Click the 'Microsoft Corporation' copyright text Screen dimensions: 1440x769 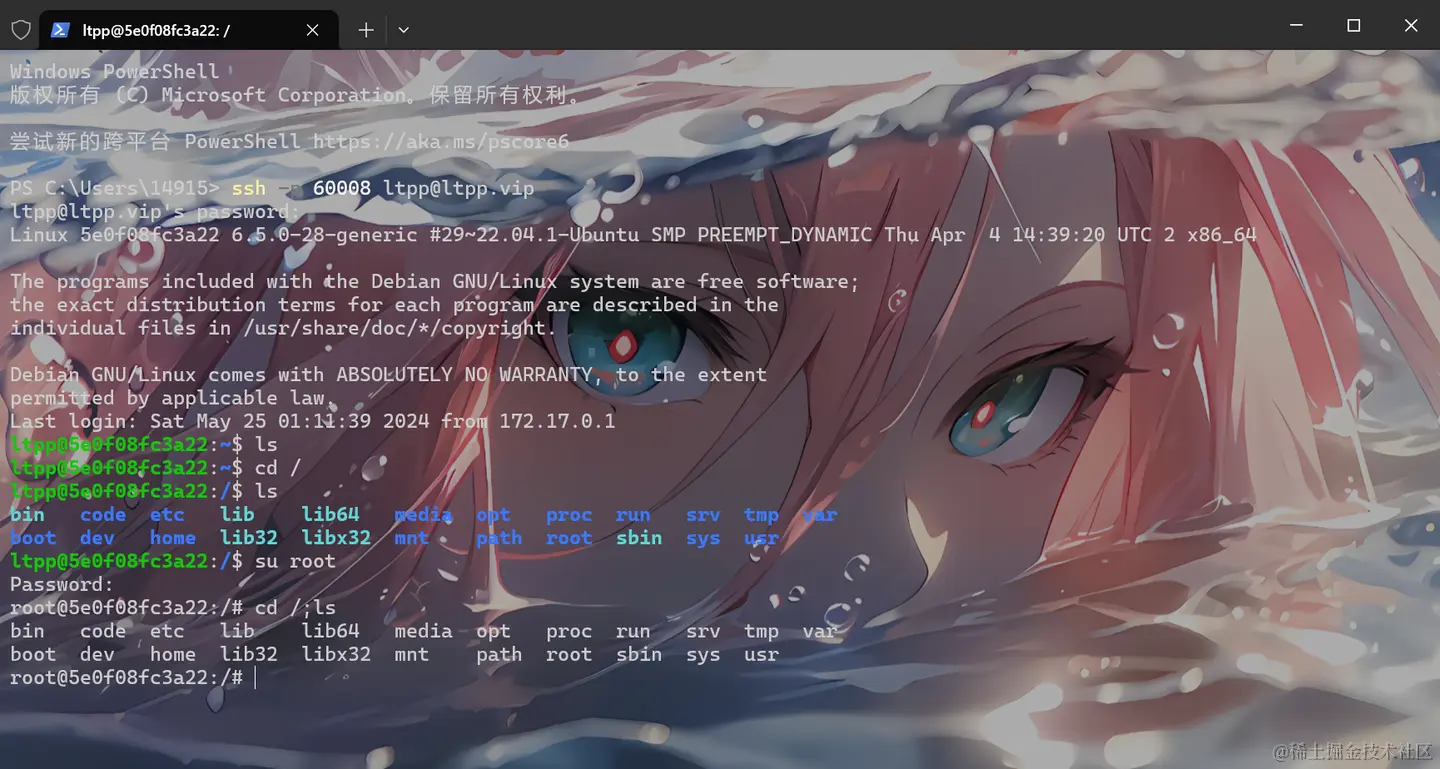[x=284, y=95]
